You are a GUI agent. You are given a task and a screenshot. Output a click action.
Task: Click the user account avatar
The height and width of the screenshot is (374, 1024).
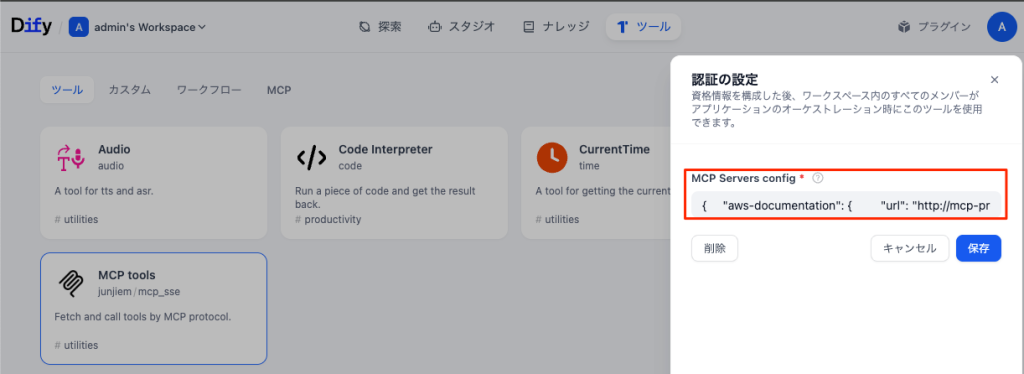click(1002, 27)
